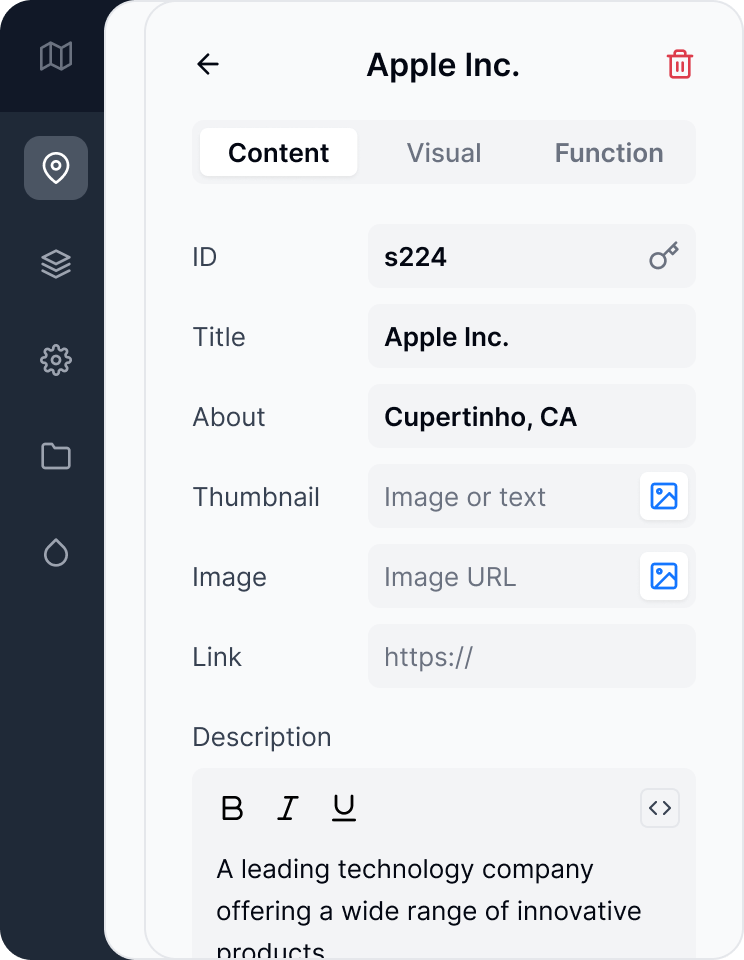Open the folder icon in sidebar

[x=56, y=456]
